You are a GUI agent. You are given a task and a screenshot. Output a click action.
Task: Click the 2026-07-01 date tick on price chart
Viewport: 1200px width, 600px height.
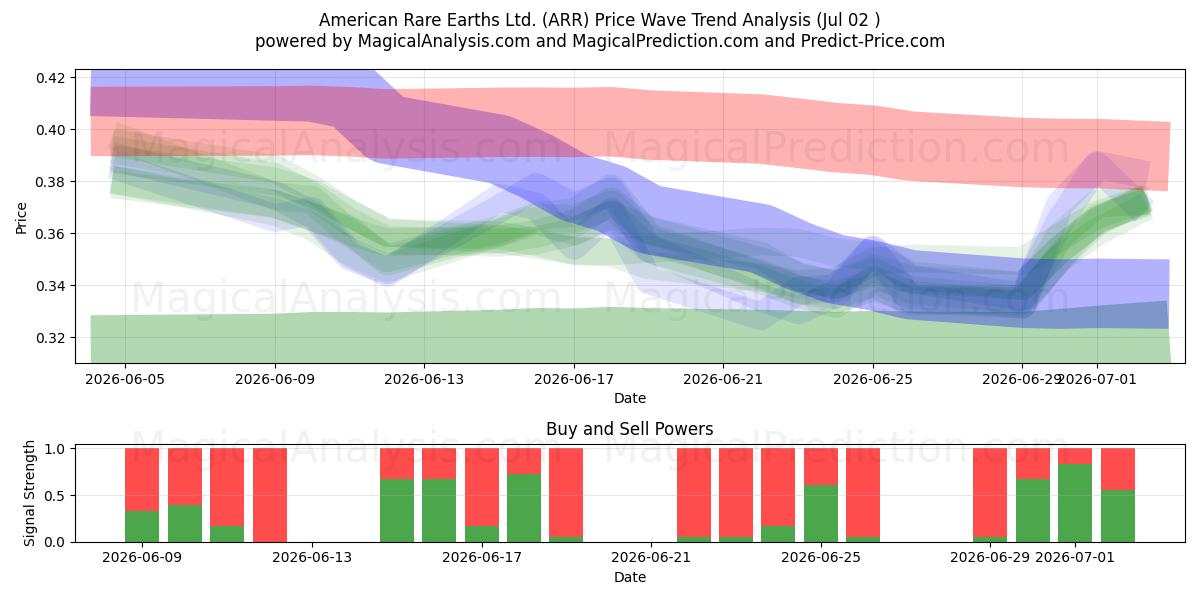pos(1097,379)
